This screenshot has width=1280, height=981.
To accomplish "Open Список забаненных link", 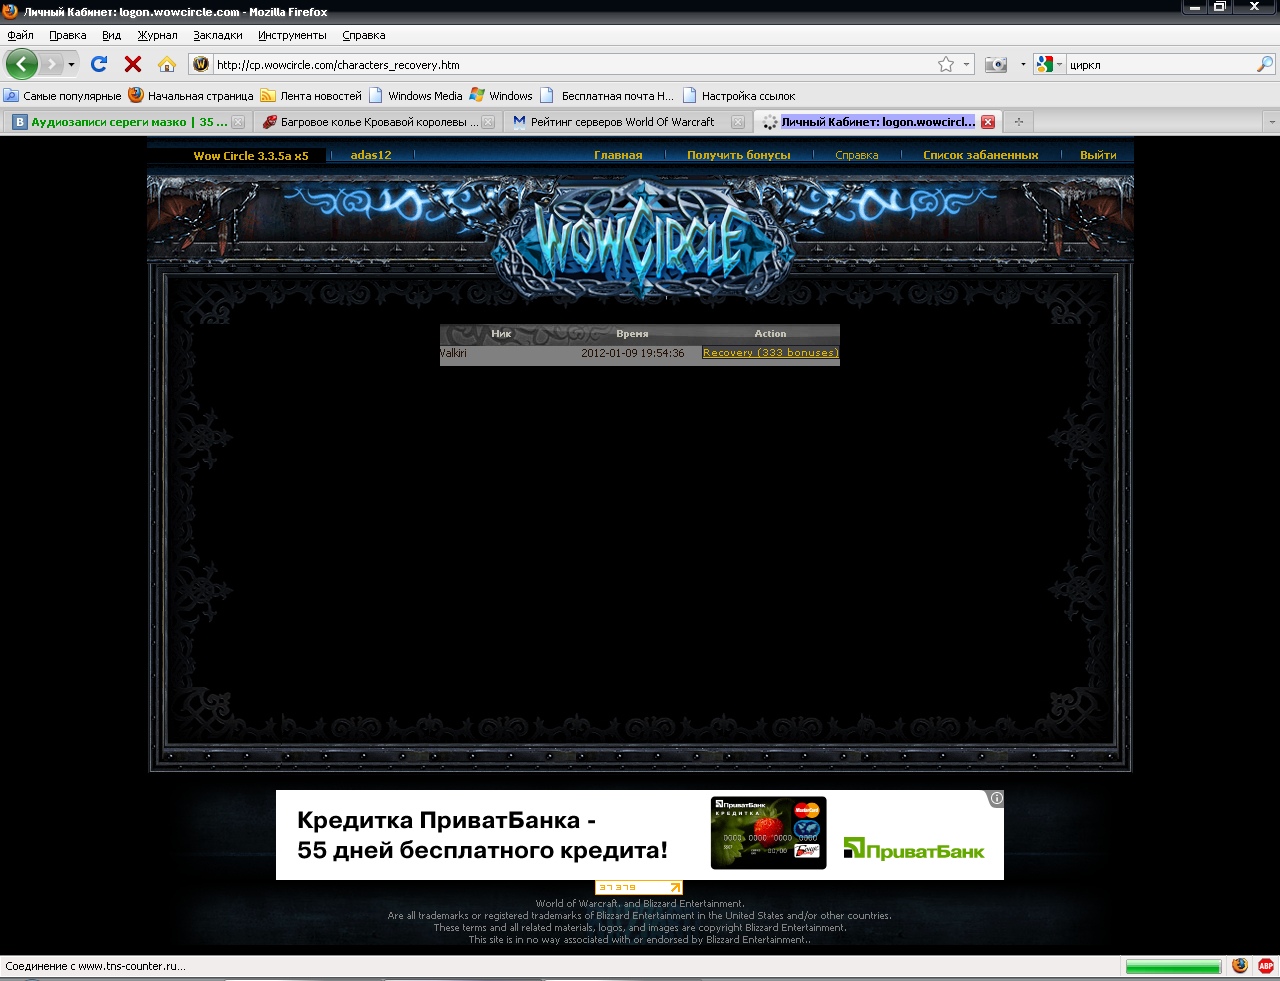I will (x=981, y=155).
